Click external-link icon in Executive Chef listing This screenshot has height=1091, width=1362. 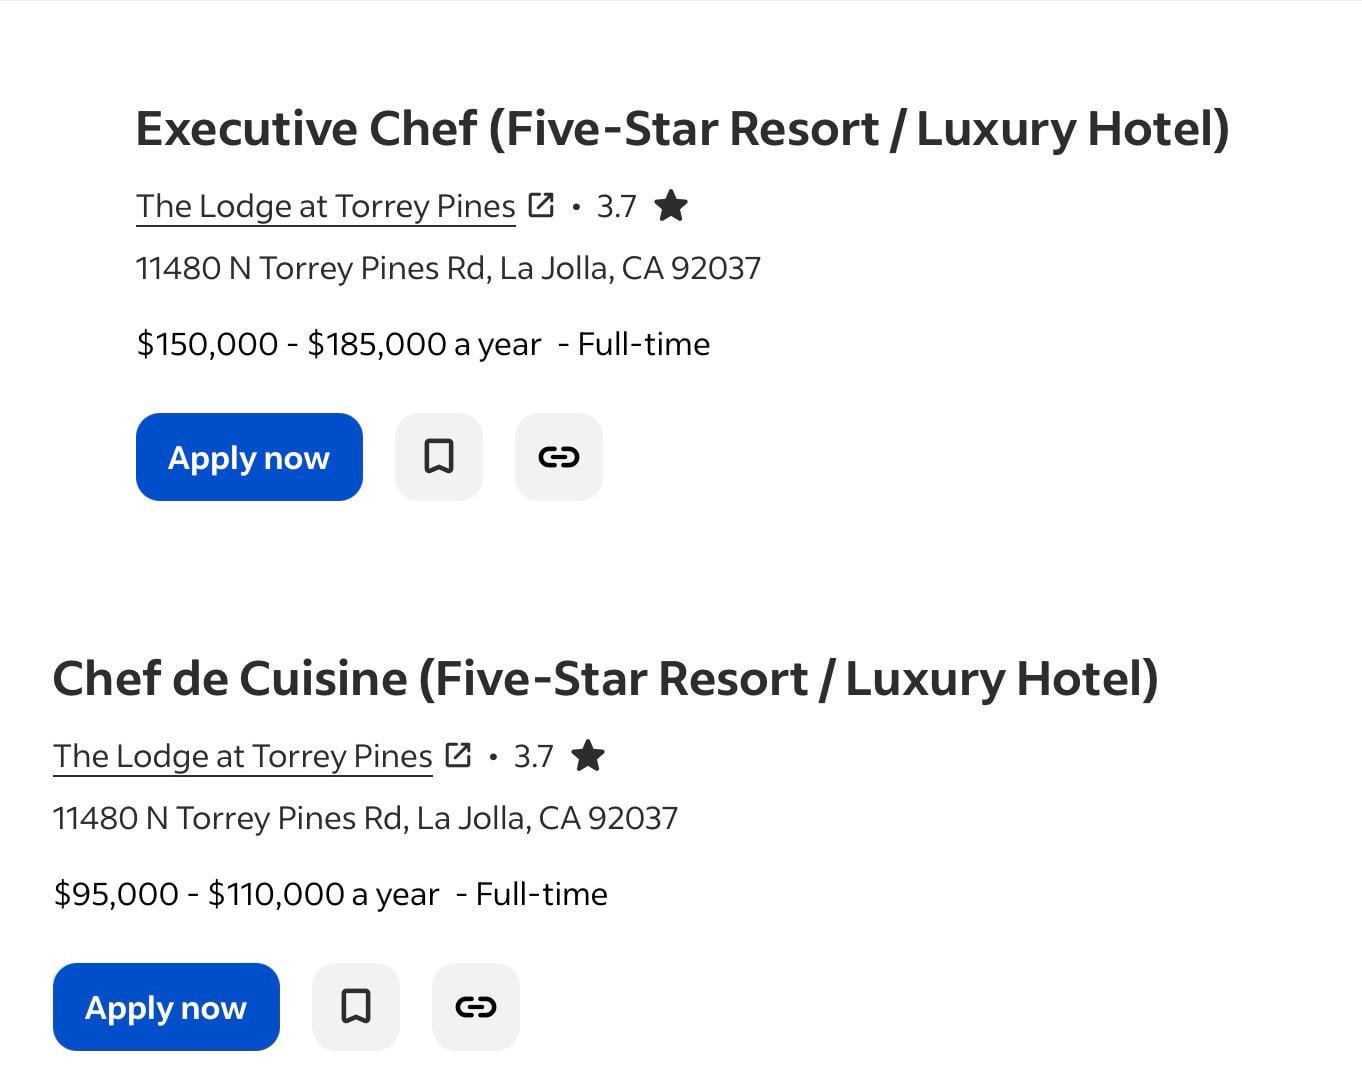(541, 206)
